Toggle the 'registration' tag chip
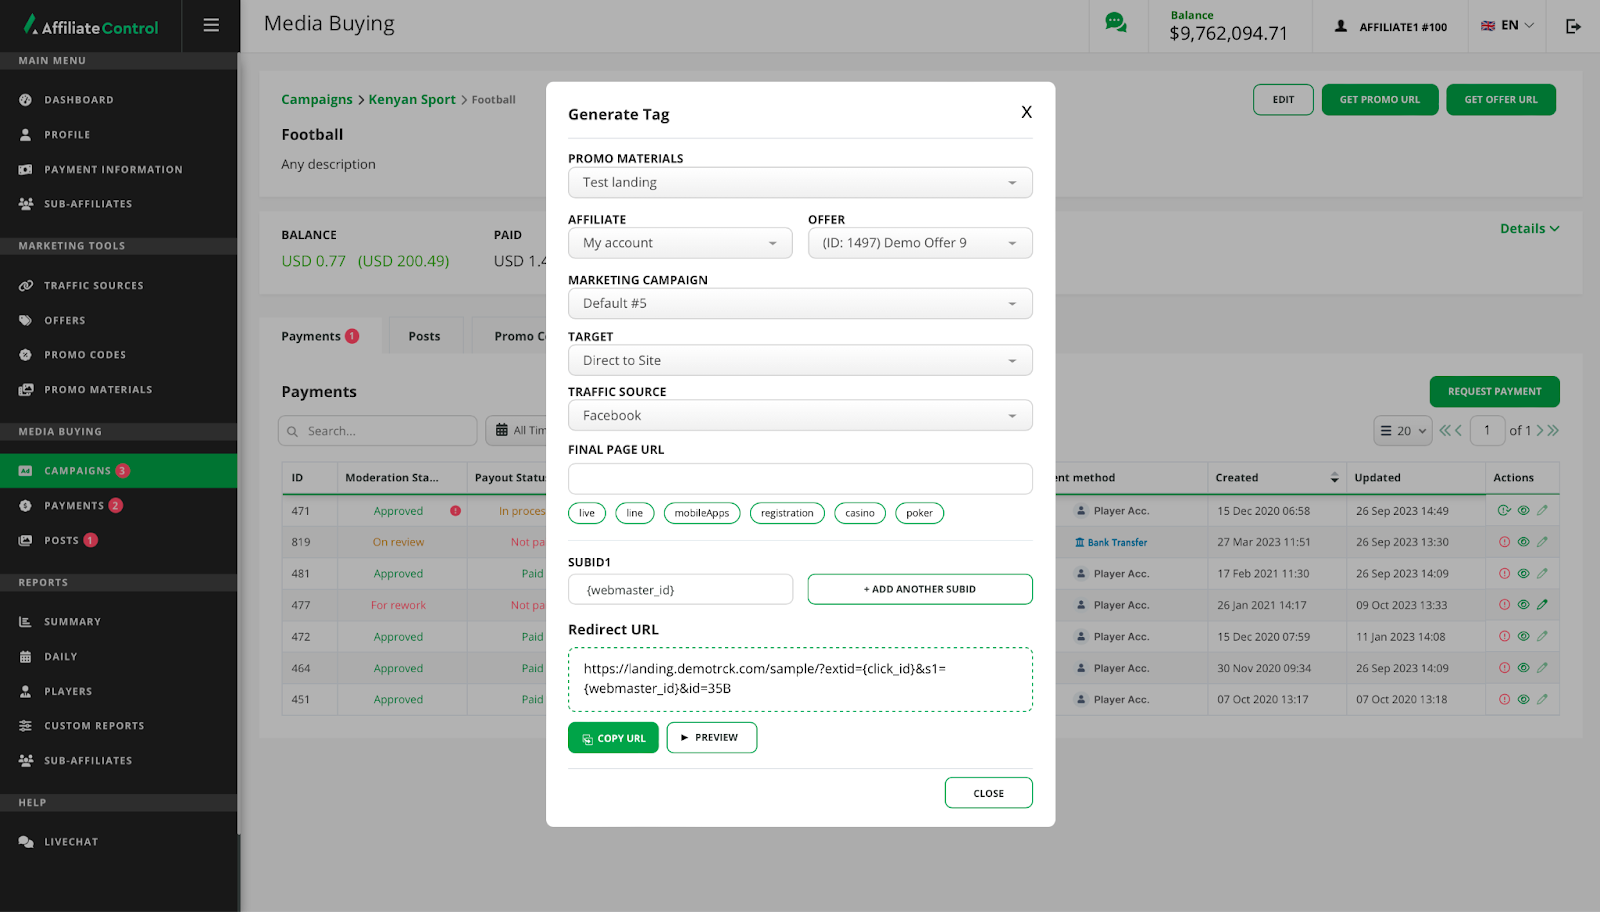This screenshot has height=912, width=1600. click(787, 514)
